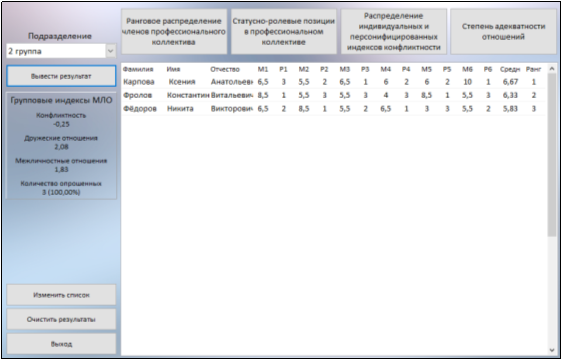This screenshot has width=562, height=360.
Task: Click the 'Межличностные отношения' value 1,83
Action: tap(61, 170)
